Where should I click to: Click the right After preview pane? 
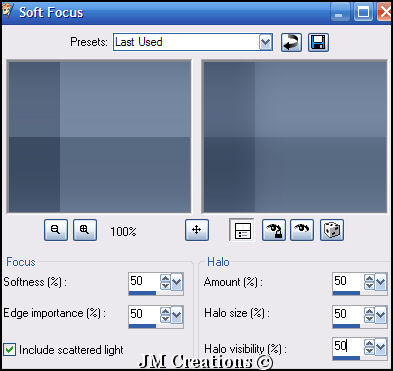[294, 136]
